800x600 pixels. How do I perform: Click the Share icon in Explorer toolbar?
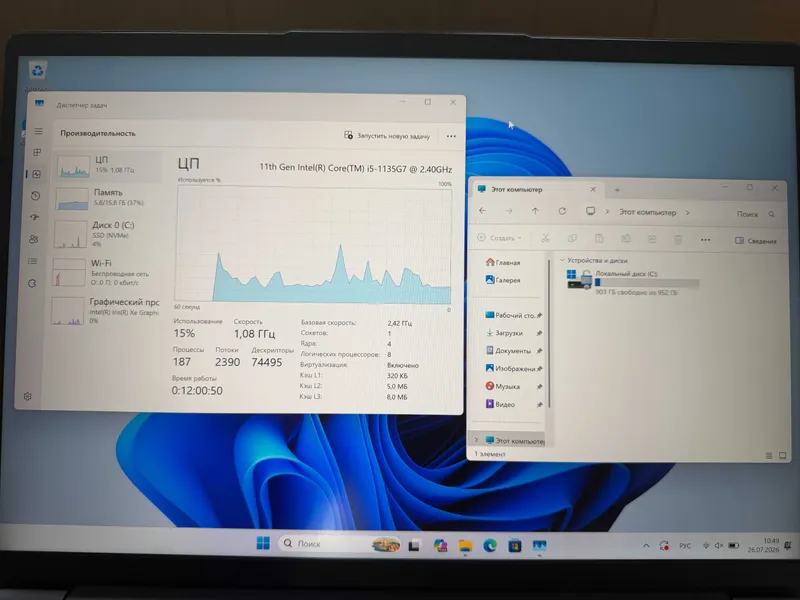652,239
